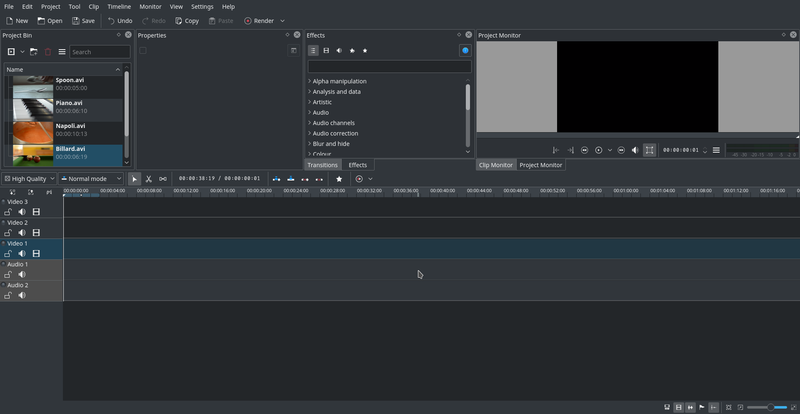800x414 pixels.
Task: Open the High Quality preview dropdown
Action: coord(28,179)
